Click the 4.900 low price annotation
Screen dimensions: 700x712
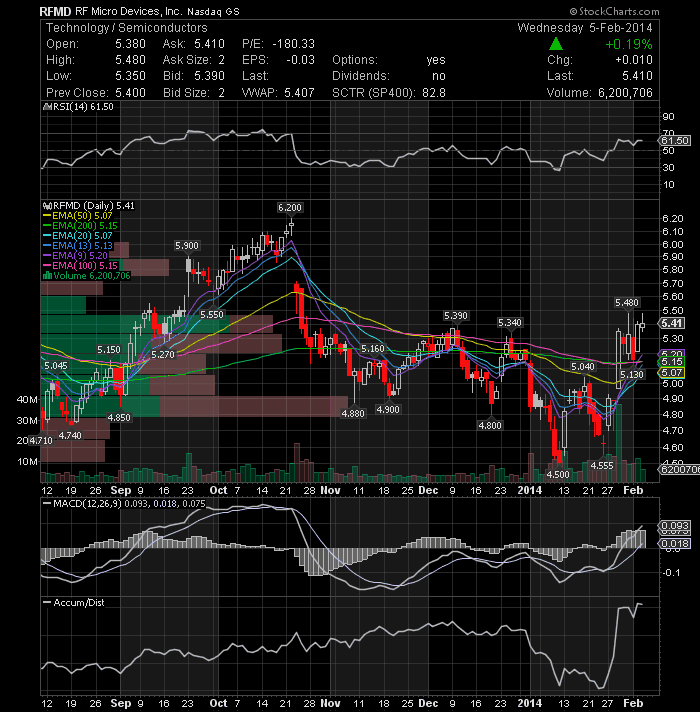[x=388, y=410]
